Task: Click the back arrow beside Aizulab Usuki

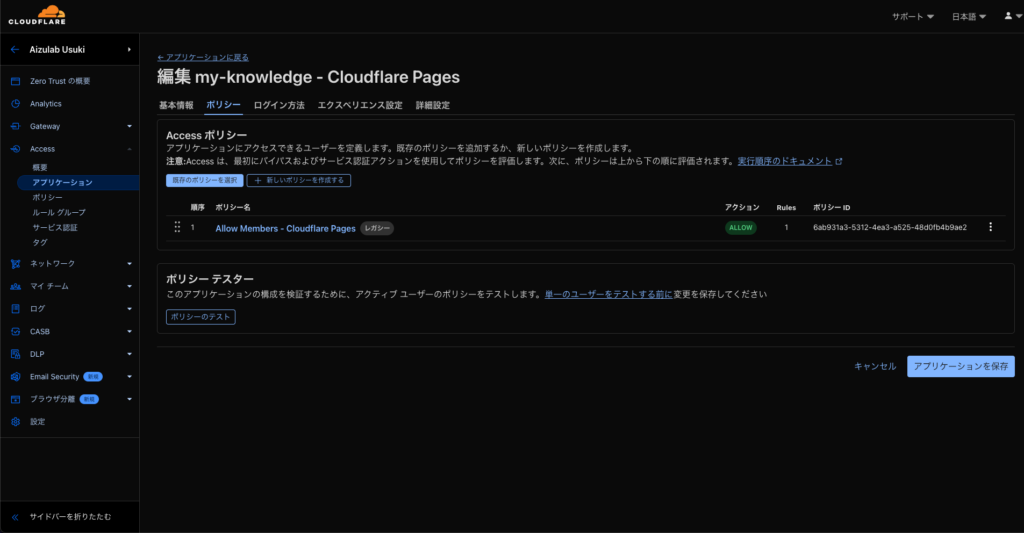Action: click(15, 50)
